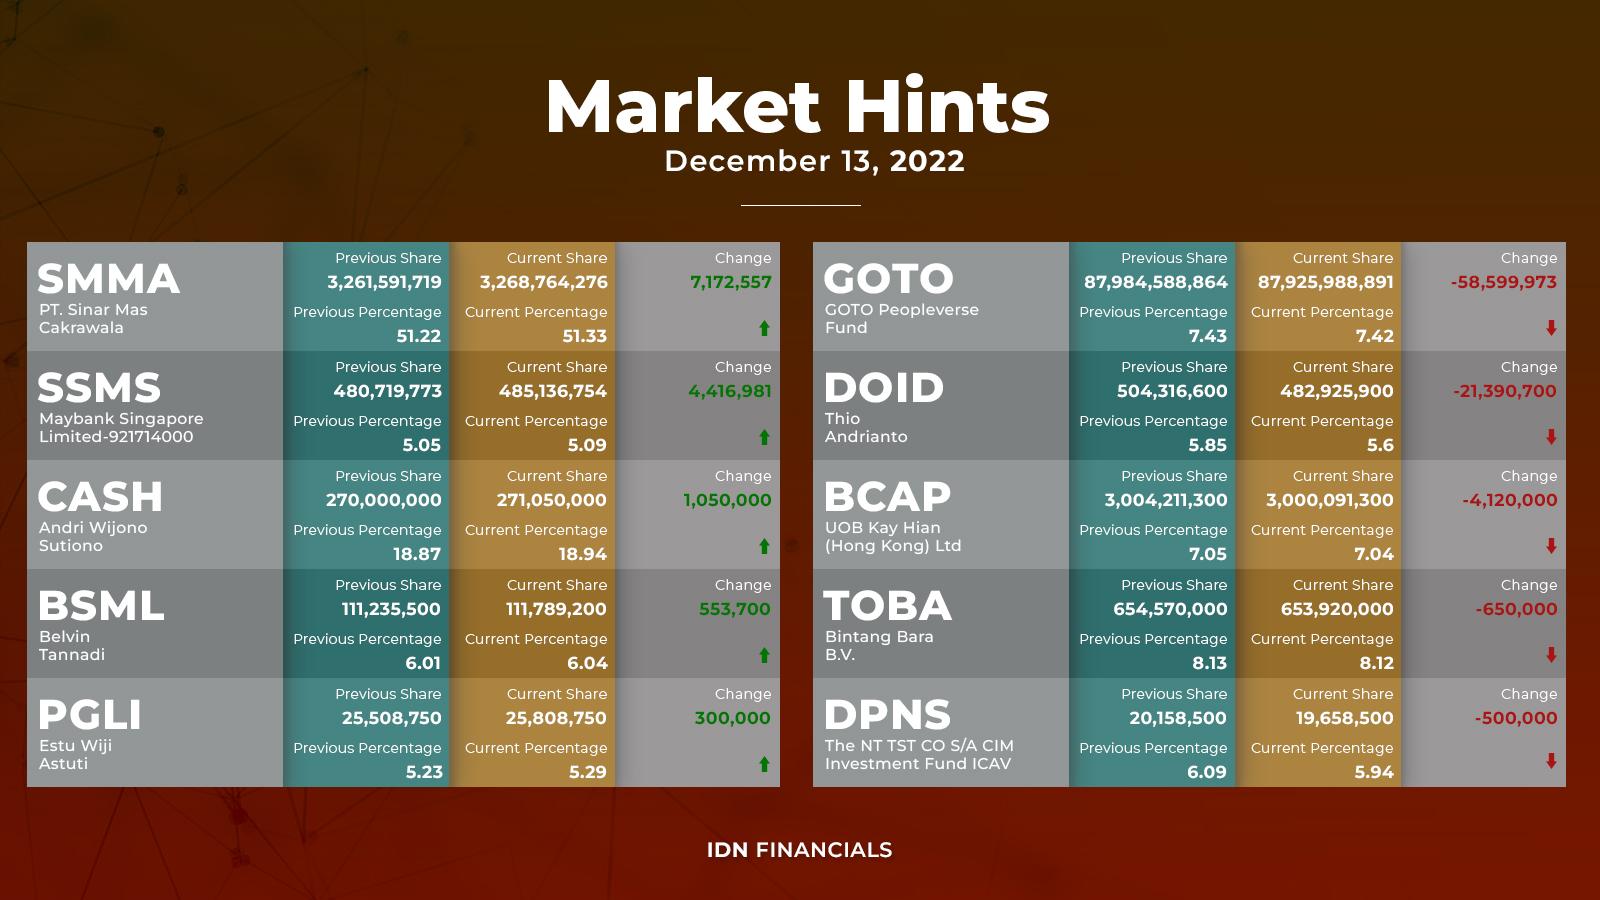Click the IDN FINANCIALS footer text
The image size is (1600, 900).
(800, 850)
